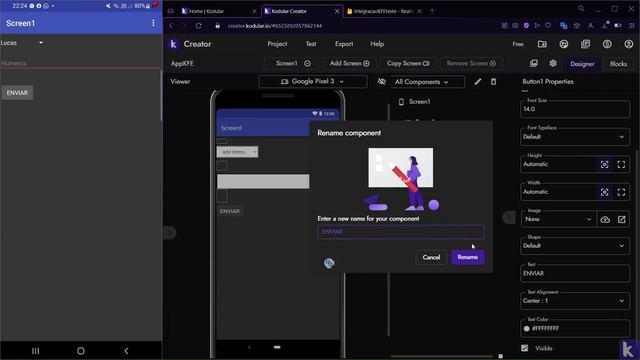Click the Remove Screen button
The height and width of the screenshot is (360, 640).
471,63
